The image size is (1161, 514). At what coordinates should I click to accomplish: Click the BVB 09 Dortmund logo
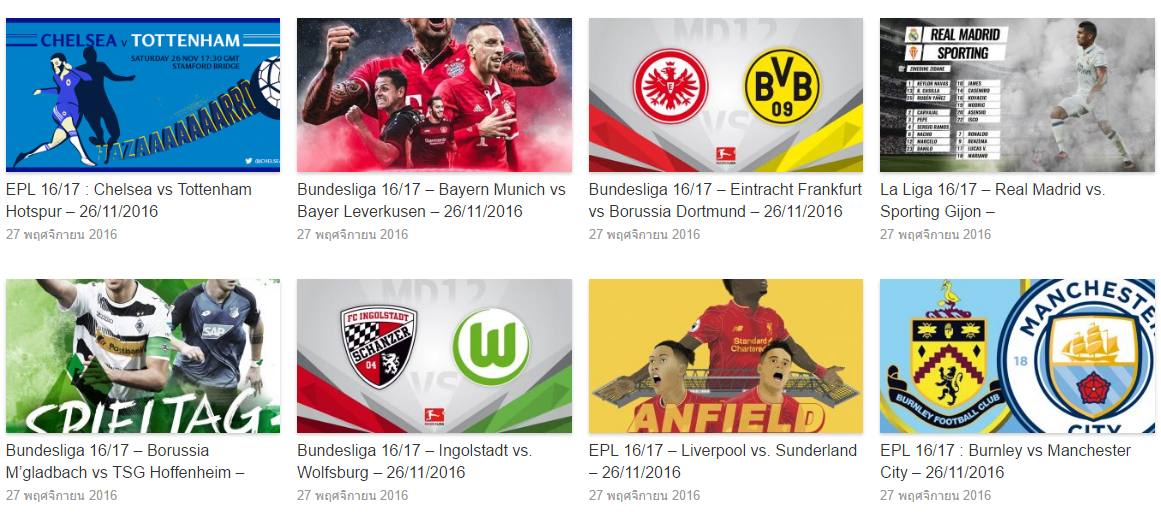(x=782, y=87)
